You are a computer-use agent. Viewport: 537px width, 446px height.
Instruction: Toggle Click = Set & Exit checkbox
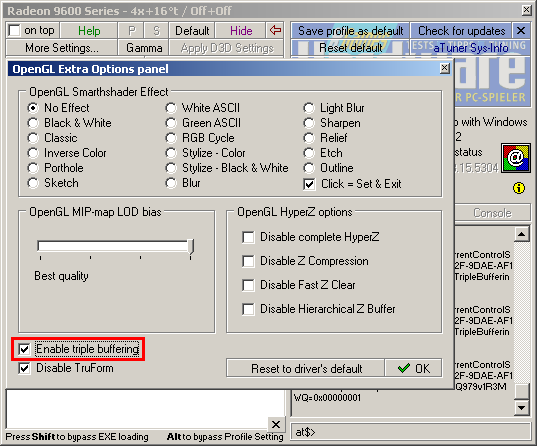(x=309, y=184)
